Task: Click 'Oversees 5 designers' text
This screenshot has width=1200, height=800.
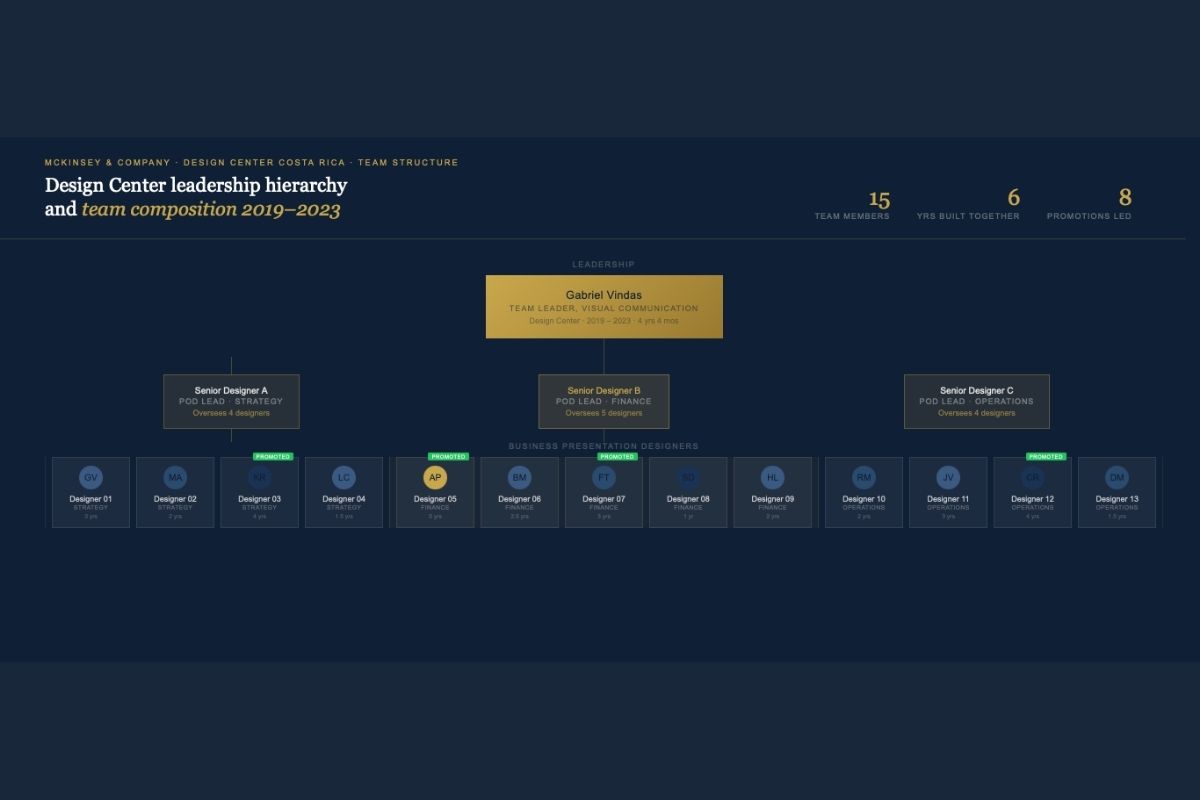Action: tap(604, 413)
